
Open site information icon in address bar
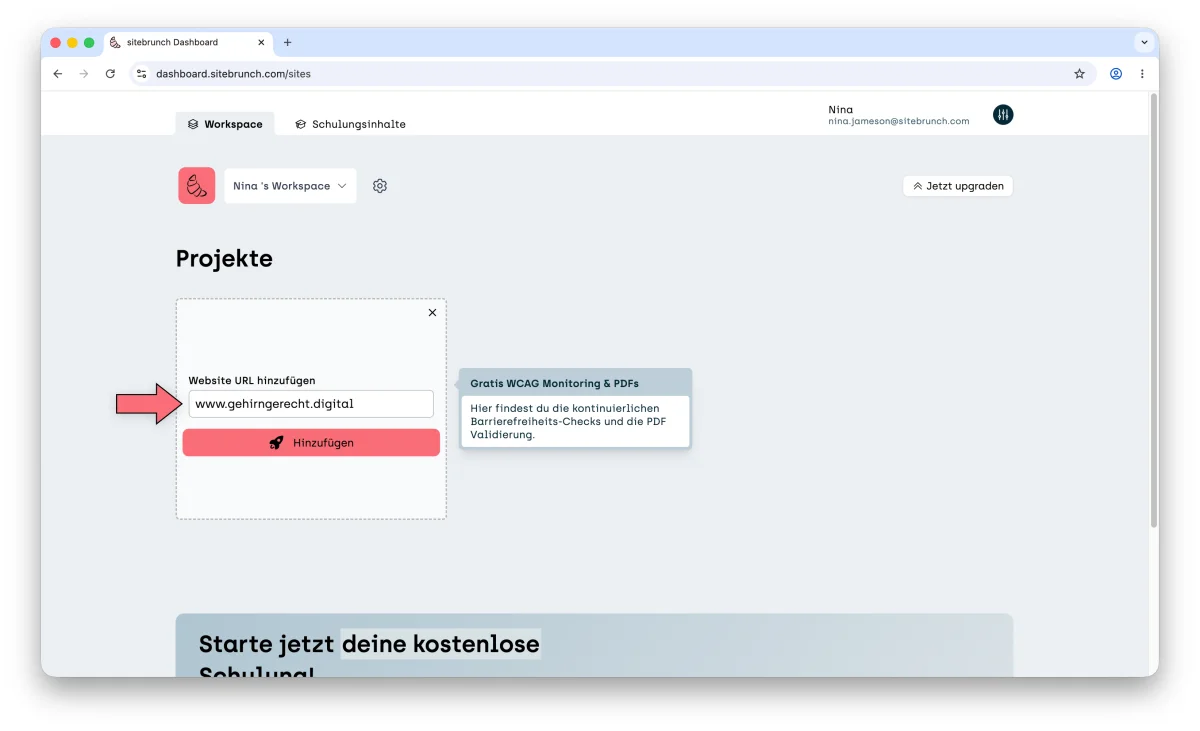141,74
